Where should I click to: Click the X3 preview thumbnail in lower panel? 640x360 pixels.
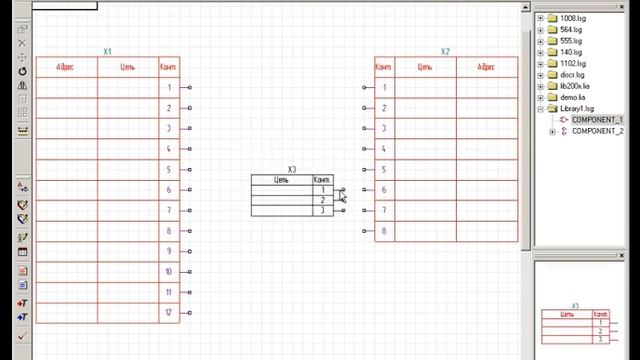579,324
